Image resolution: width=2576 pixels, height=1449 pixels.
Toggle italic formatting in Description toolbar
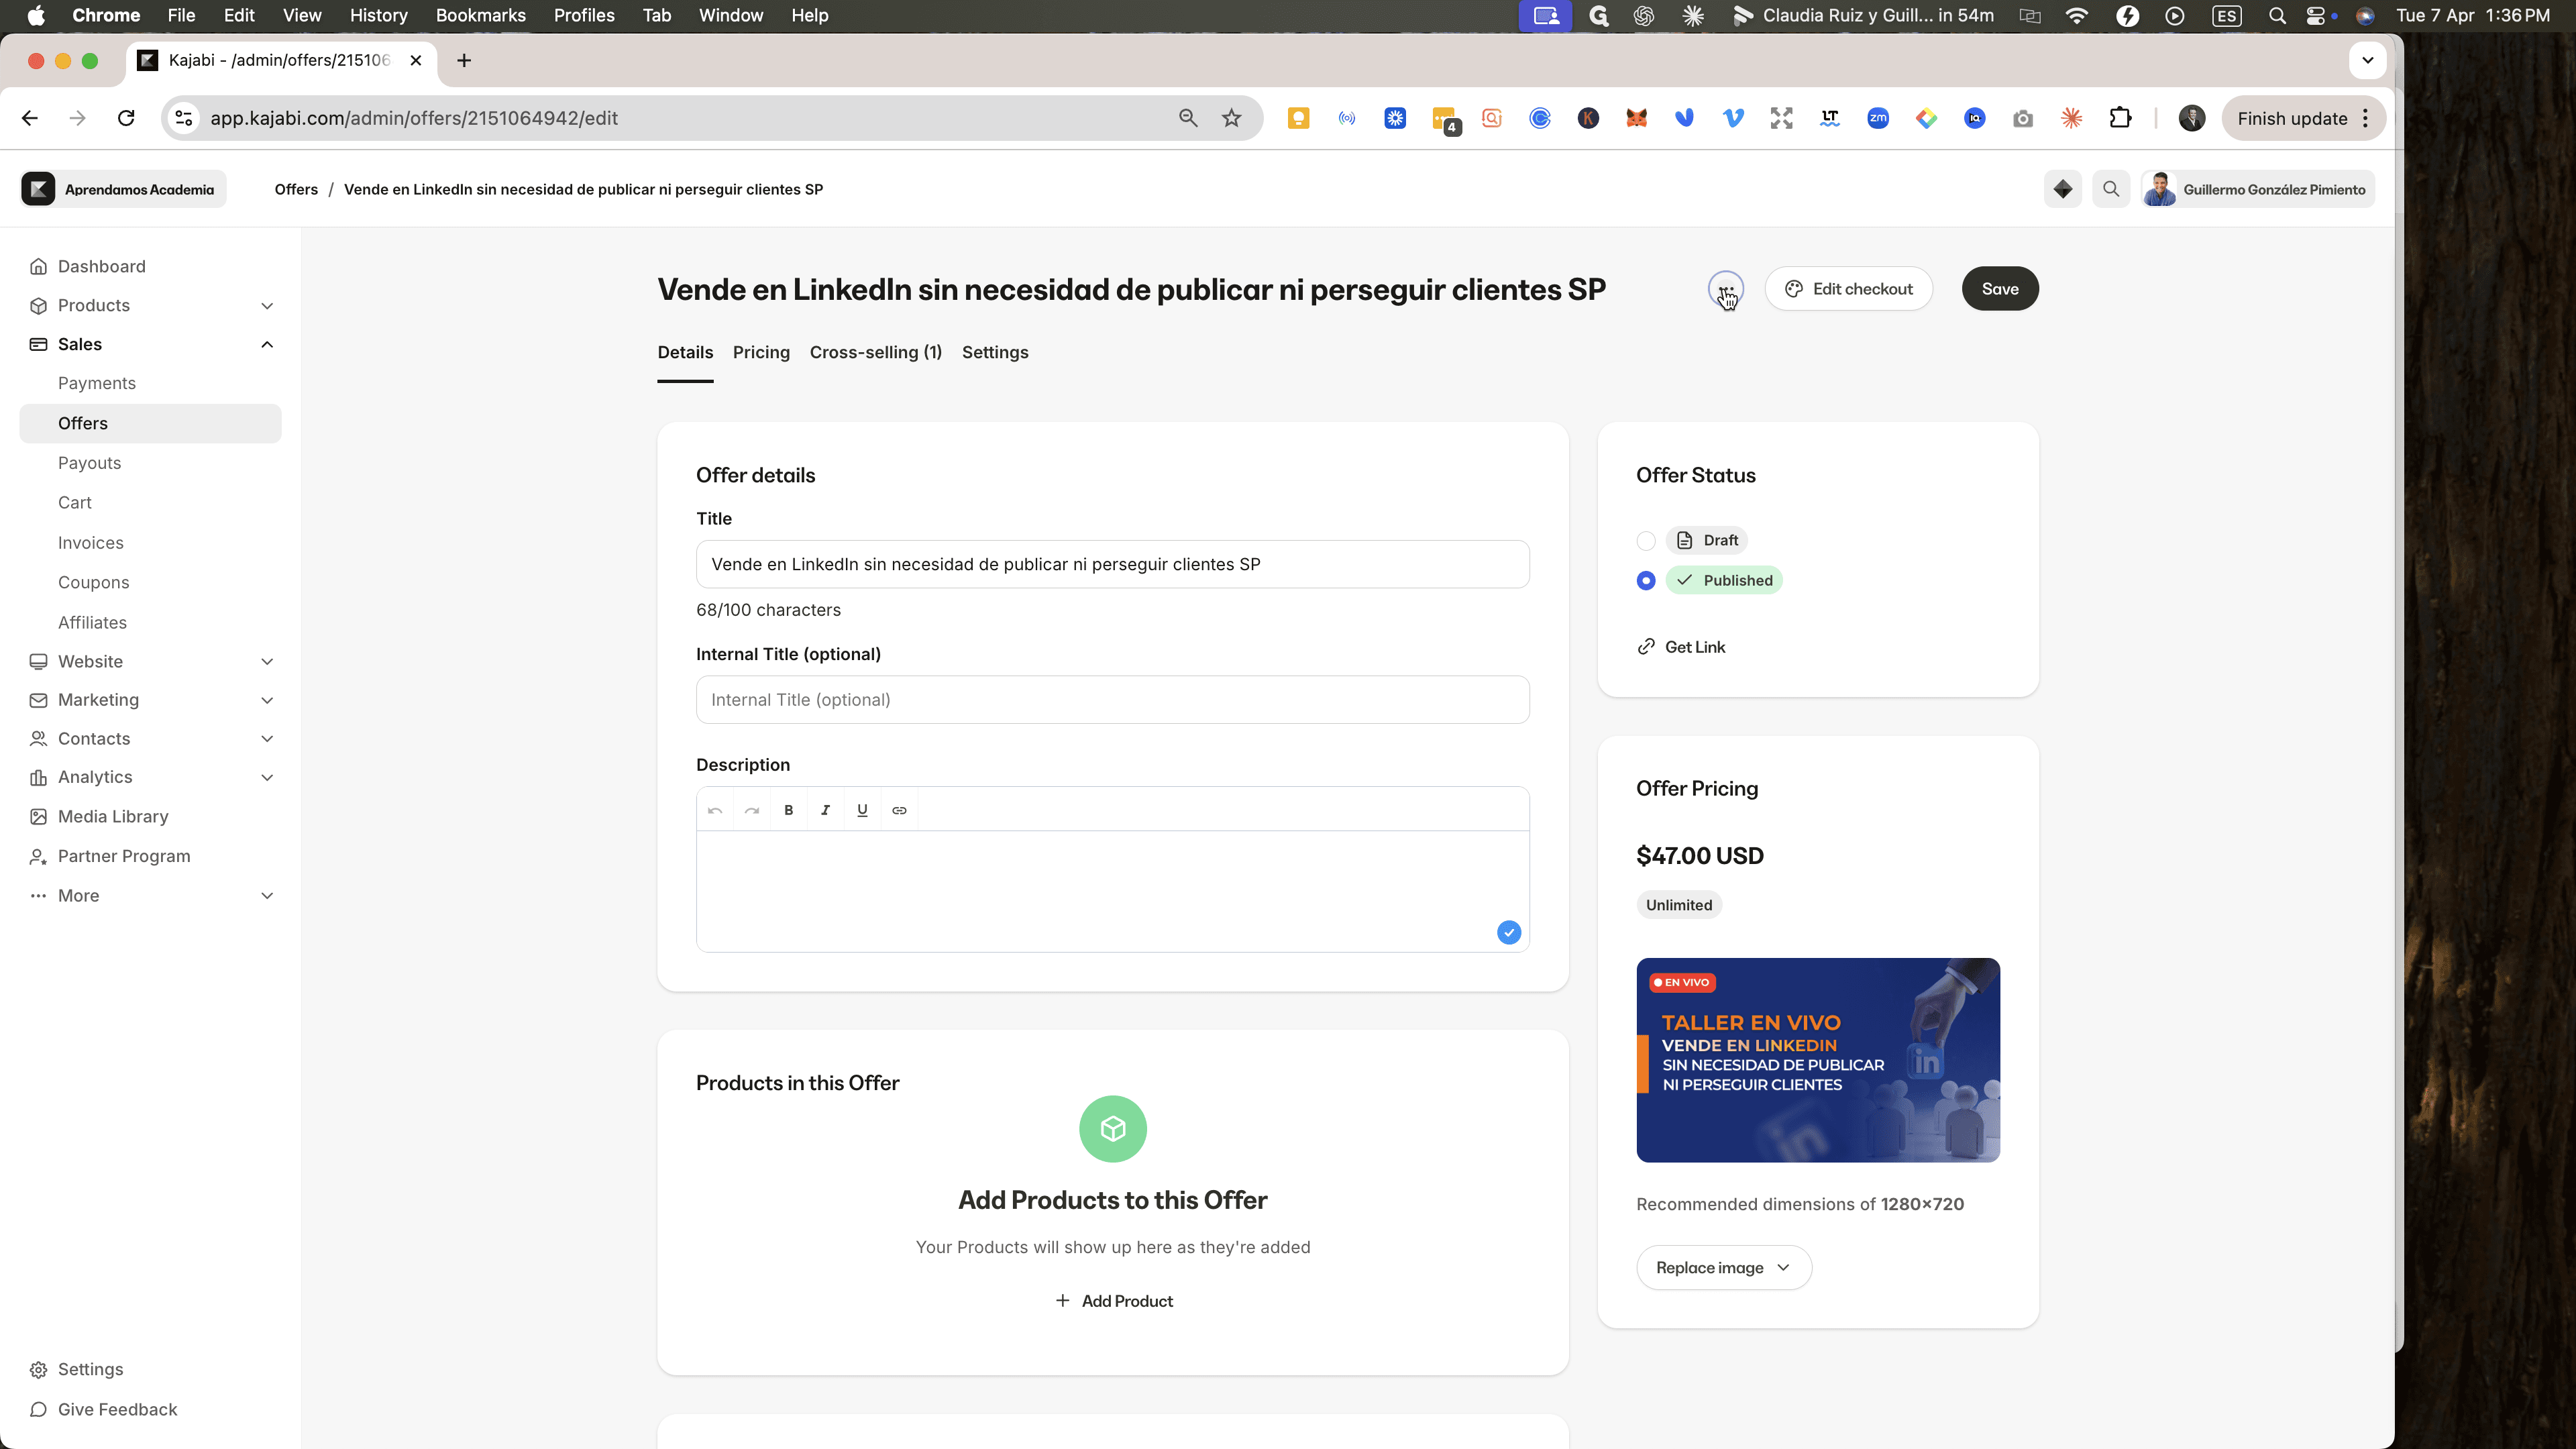click(x=825, y=810)
